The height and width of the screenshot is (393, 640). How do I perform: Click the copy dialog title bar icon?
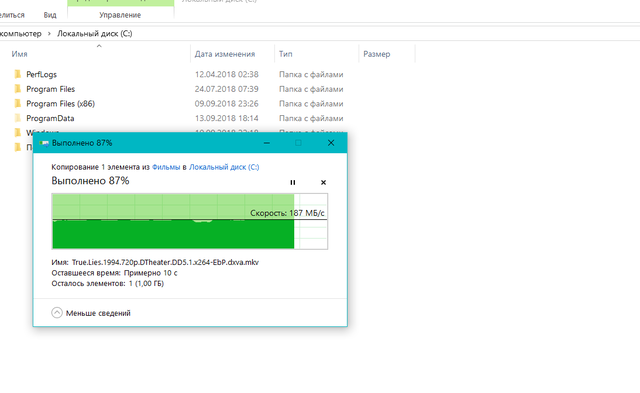(x=44, y=143)
